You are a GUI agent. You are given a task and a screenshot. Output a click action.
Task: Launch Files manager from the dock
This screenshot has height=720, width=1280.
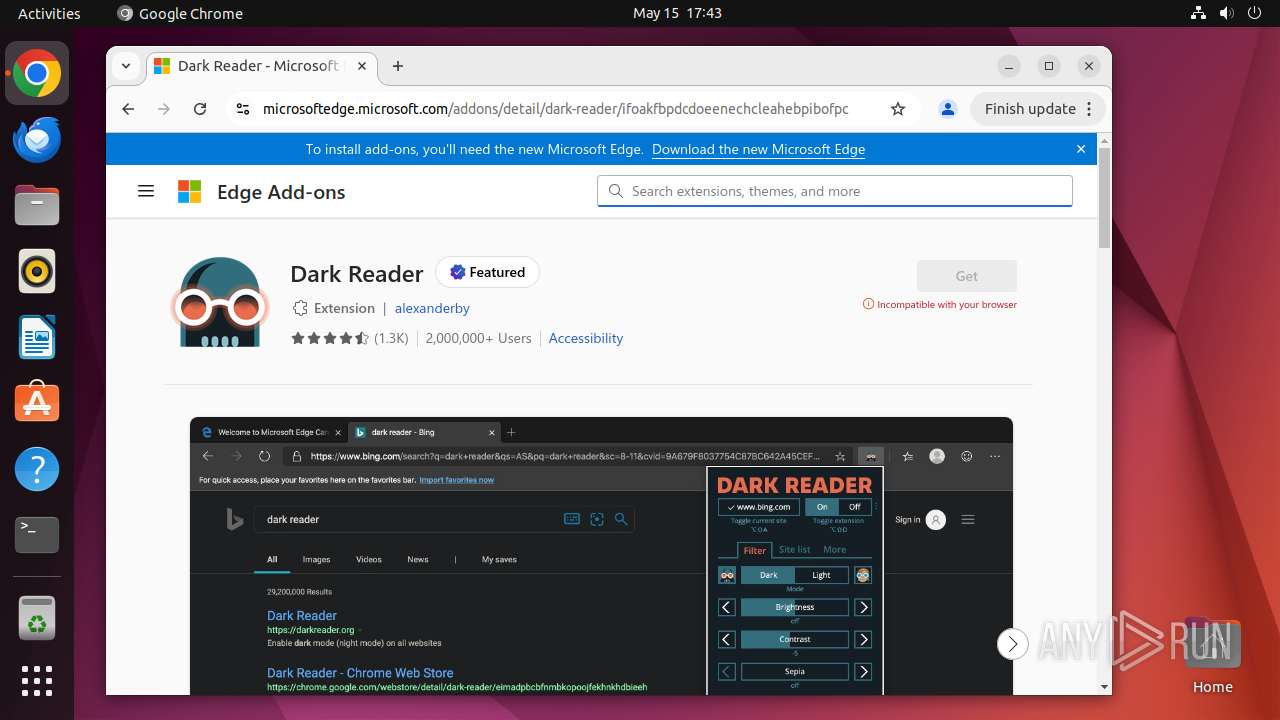coord(37,206)
